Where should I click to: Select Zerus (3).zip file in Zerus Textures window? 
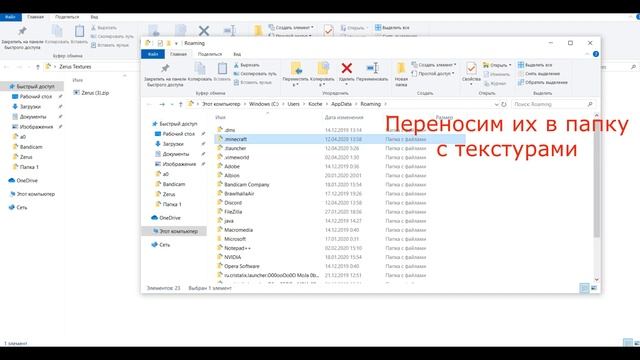tap(91, 93)
